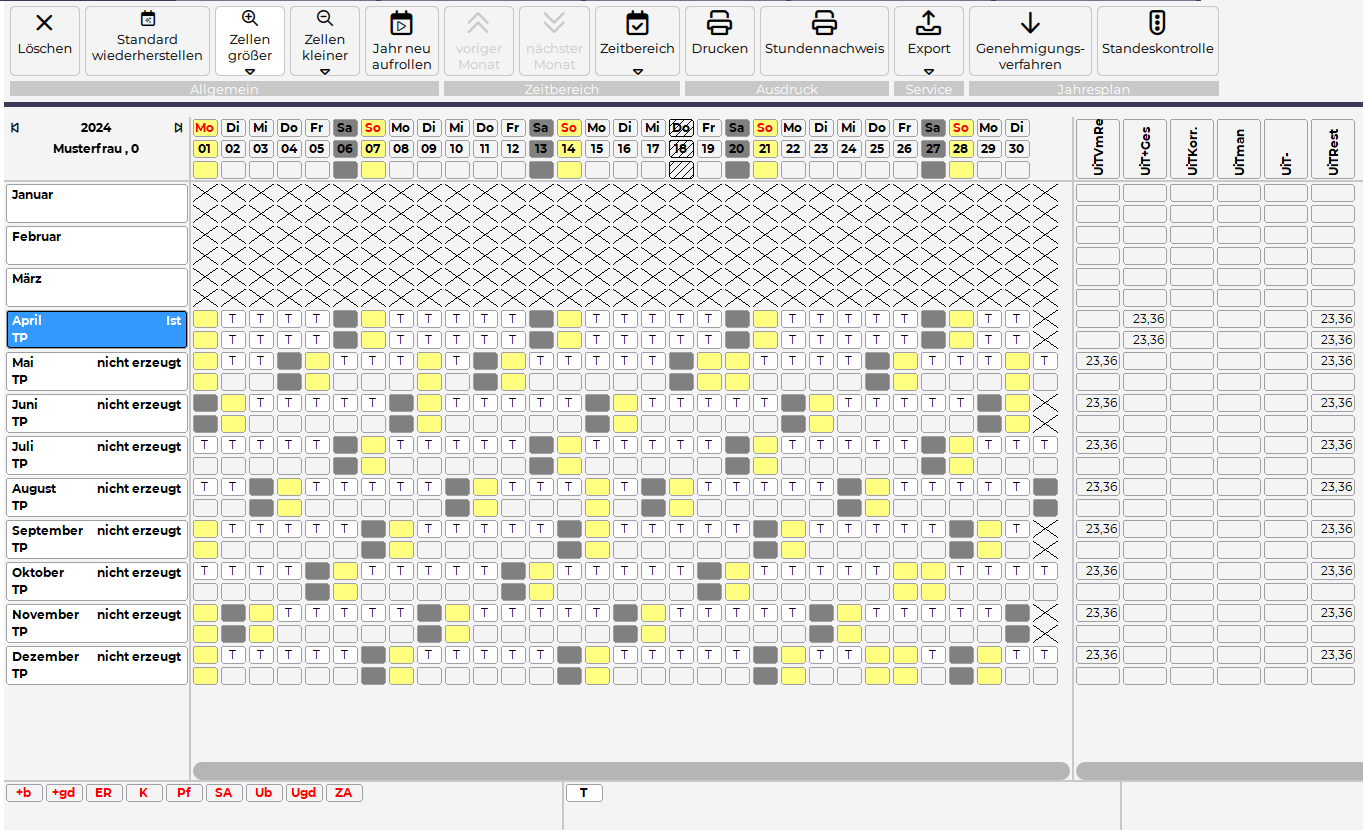The image size is (1363, 830).
Task: Select the April month row
Action: pos(96,329)
